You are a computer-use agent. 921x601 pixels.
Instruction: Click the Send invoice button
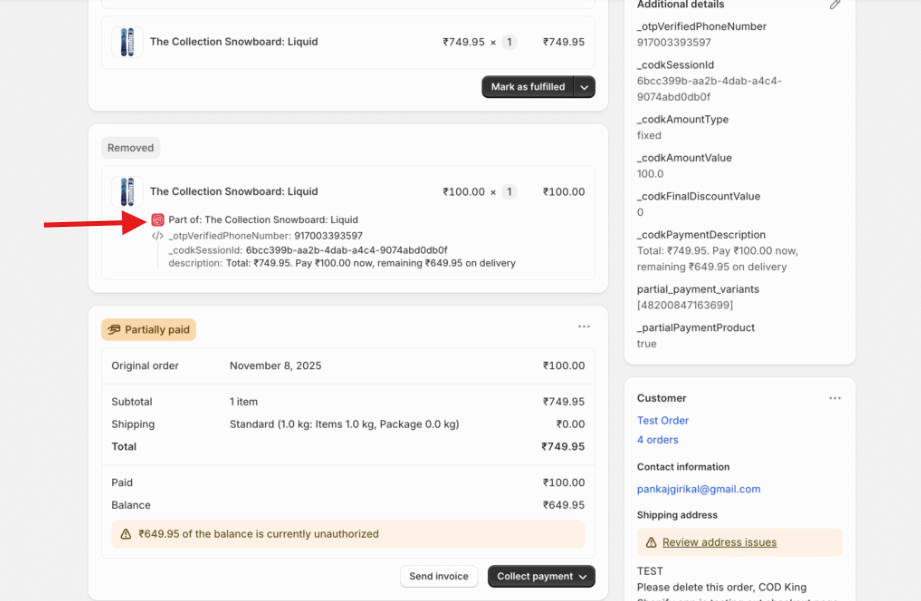[x=438, y=576]
